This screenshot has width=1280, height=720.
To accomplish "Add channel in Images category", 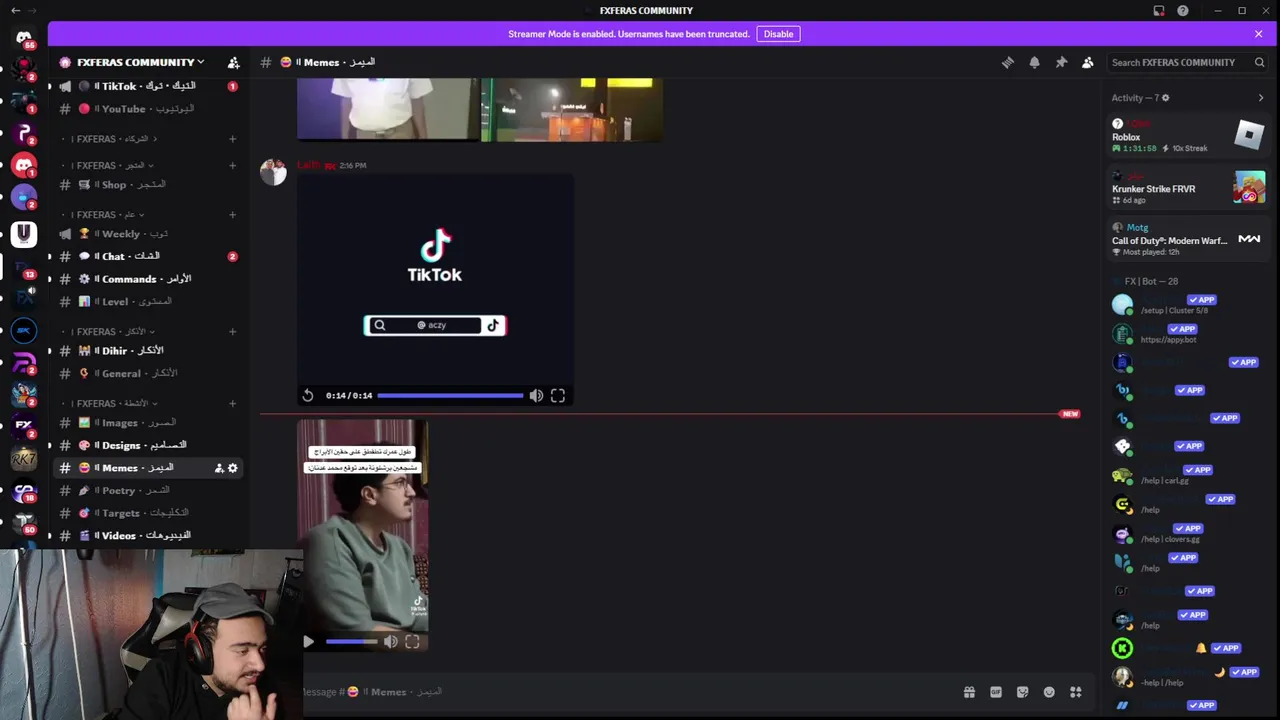I will click(x=232, y=403).
